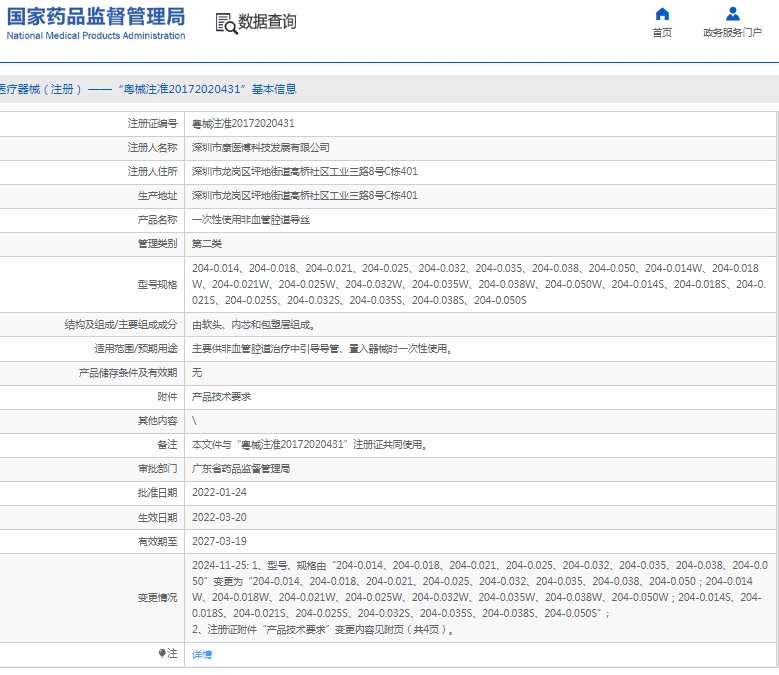The image size is (779, 675).
Task: Click attachment value 产品技术要求
Action: tap(222, 396)
